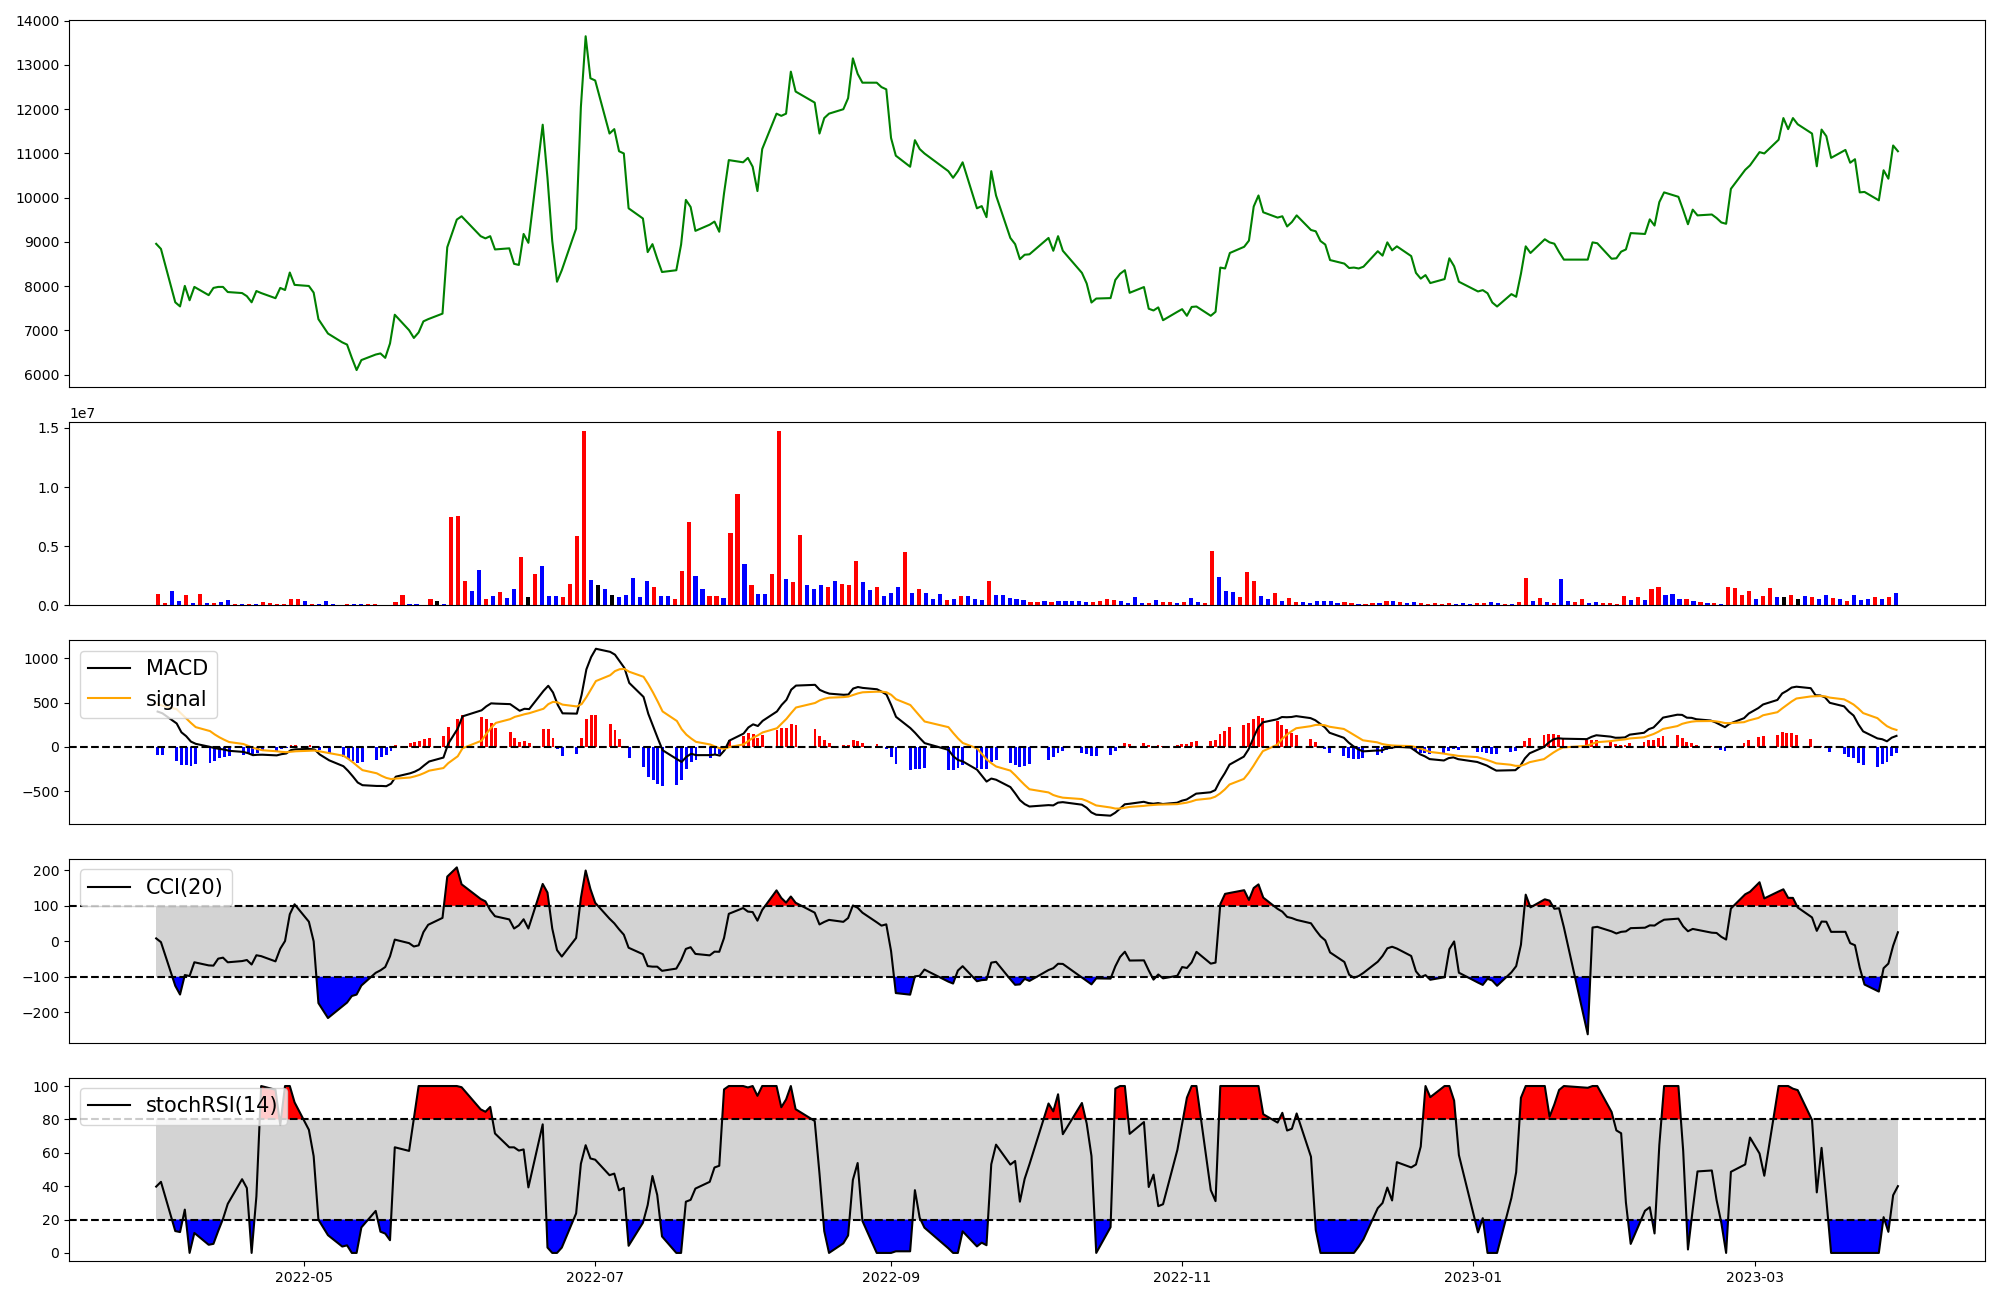Click the tallest red volume bar near 2022-07
The width and height of the screenshot is (2000, 1300).
pos(584,518)
